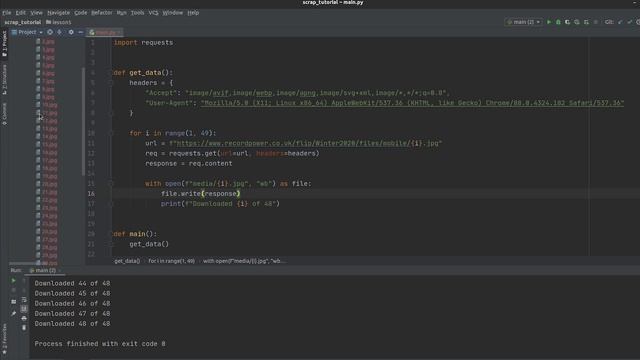Click the Git commit checkmark icon
The height and width of the screenshot is (360, 640).
coord(629,22)
